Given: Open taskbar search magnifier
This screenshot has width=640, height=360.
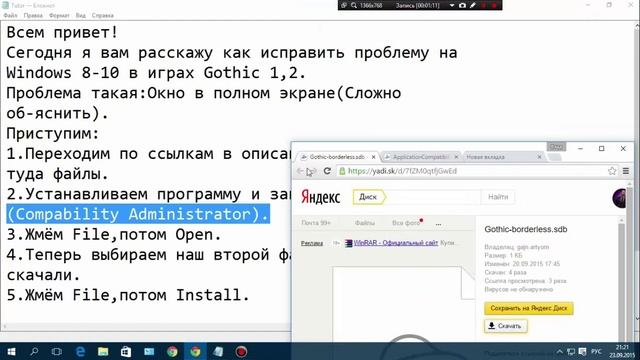Looking at the screenshot, I should point(34,351).
